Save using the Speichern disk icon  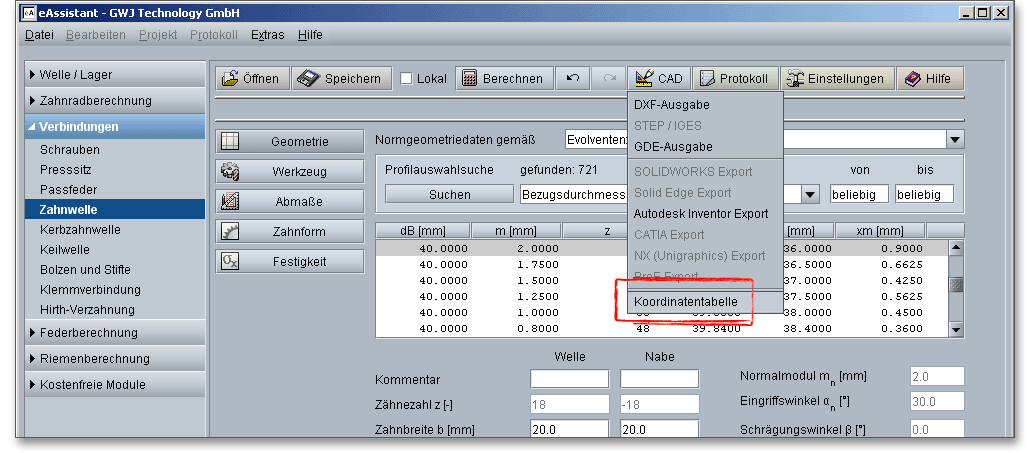coord(340,79)
